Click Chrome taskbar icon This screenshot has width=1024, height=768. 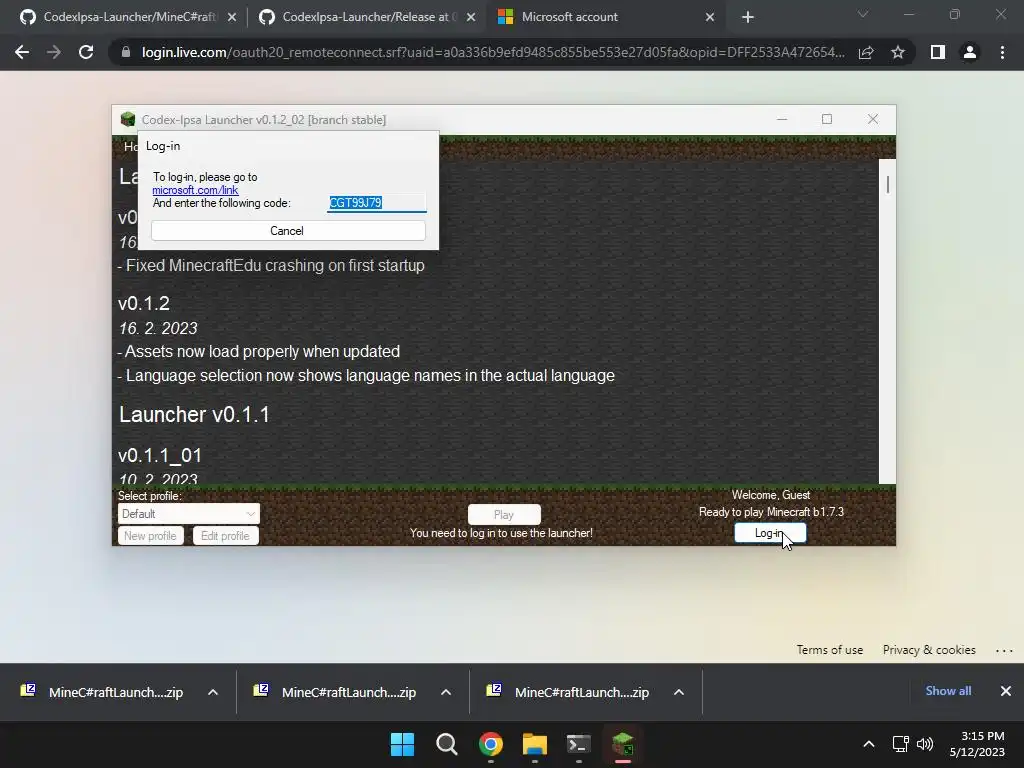click(x=491, y=744)
